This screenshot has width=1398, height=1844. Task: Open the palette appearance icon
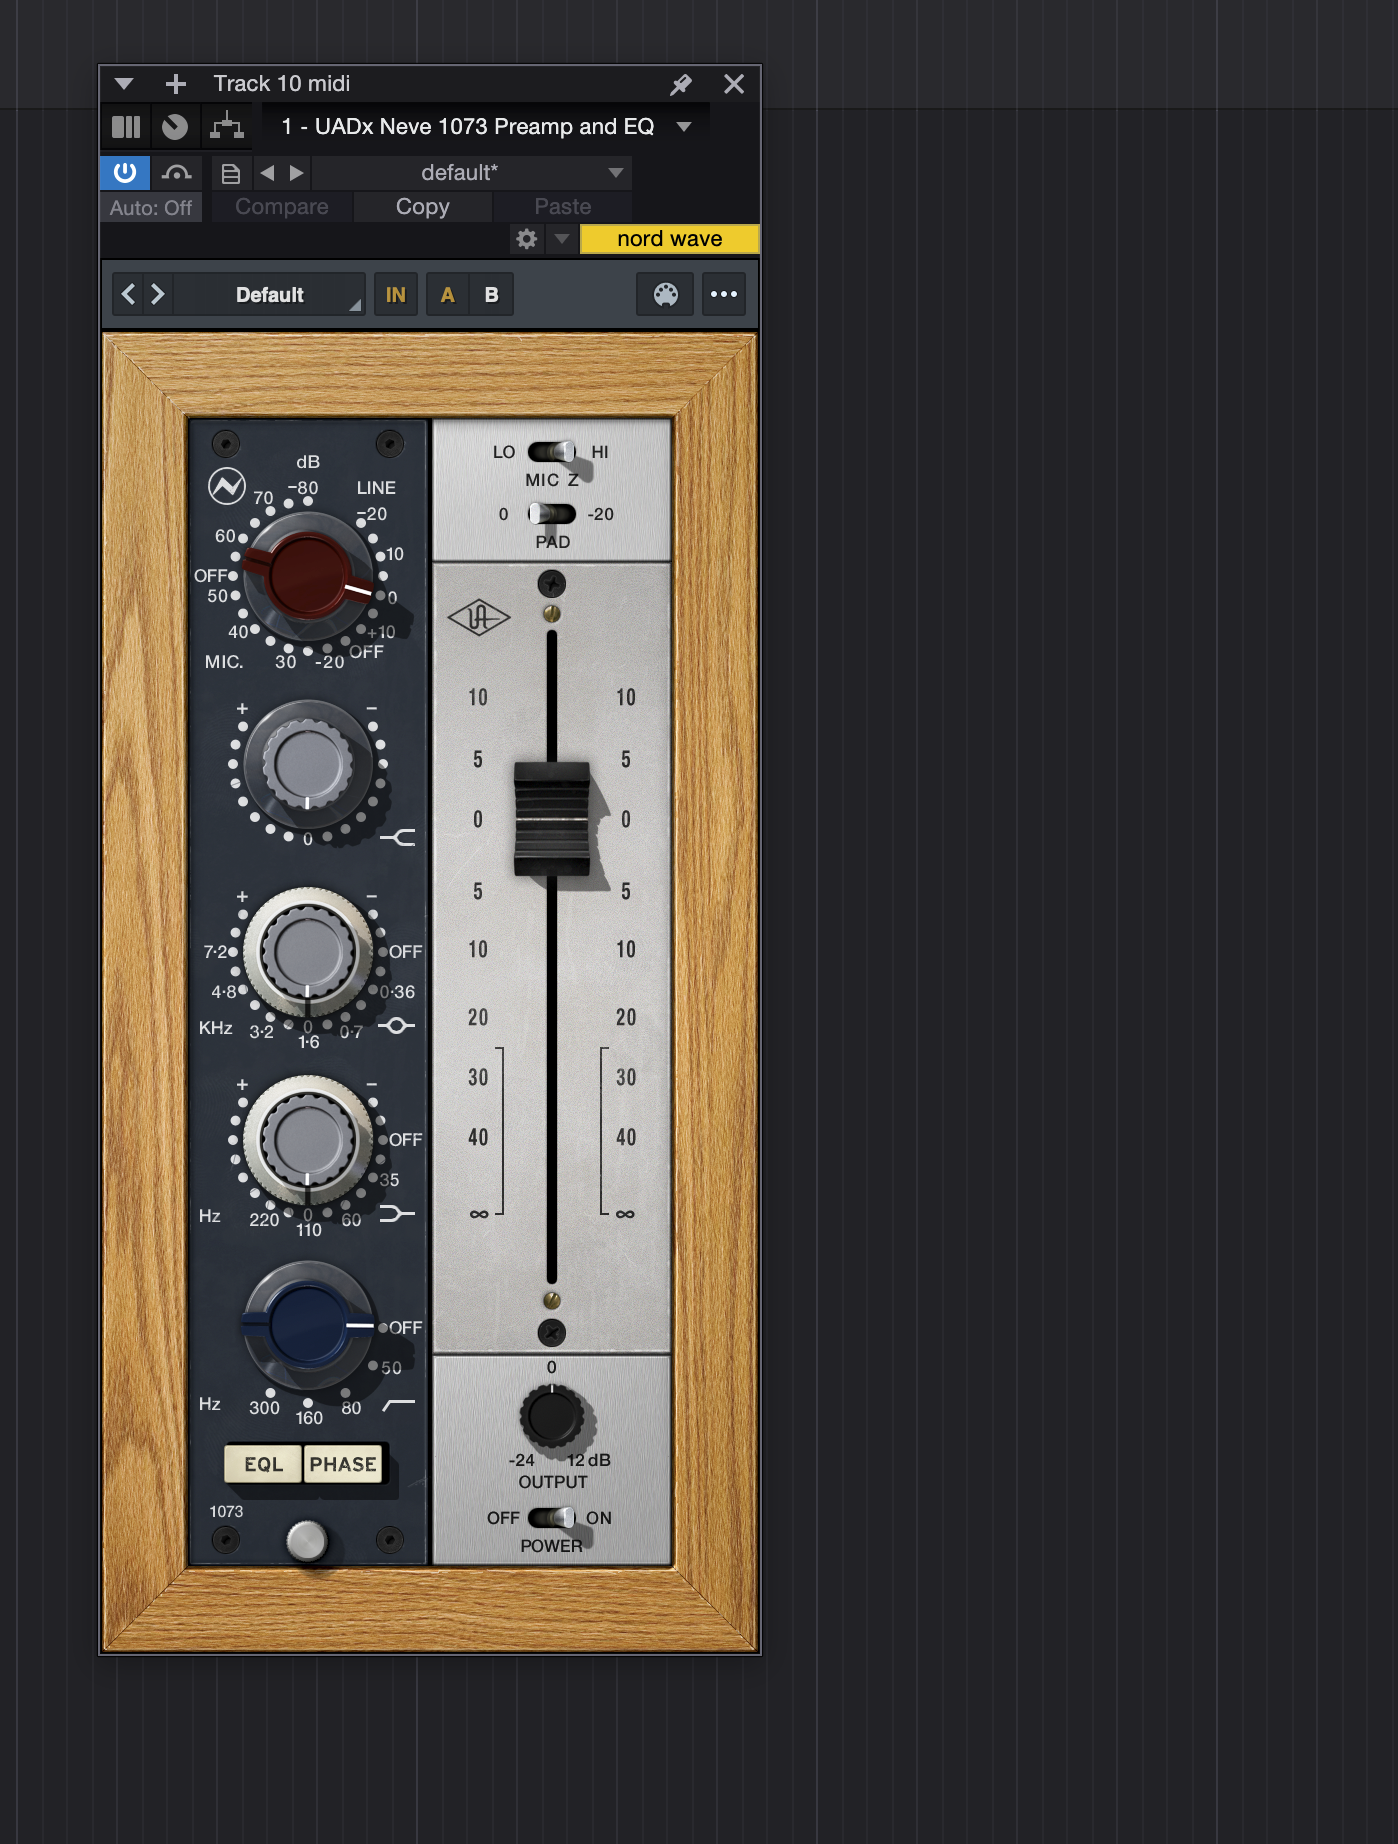tap(666, 295)
